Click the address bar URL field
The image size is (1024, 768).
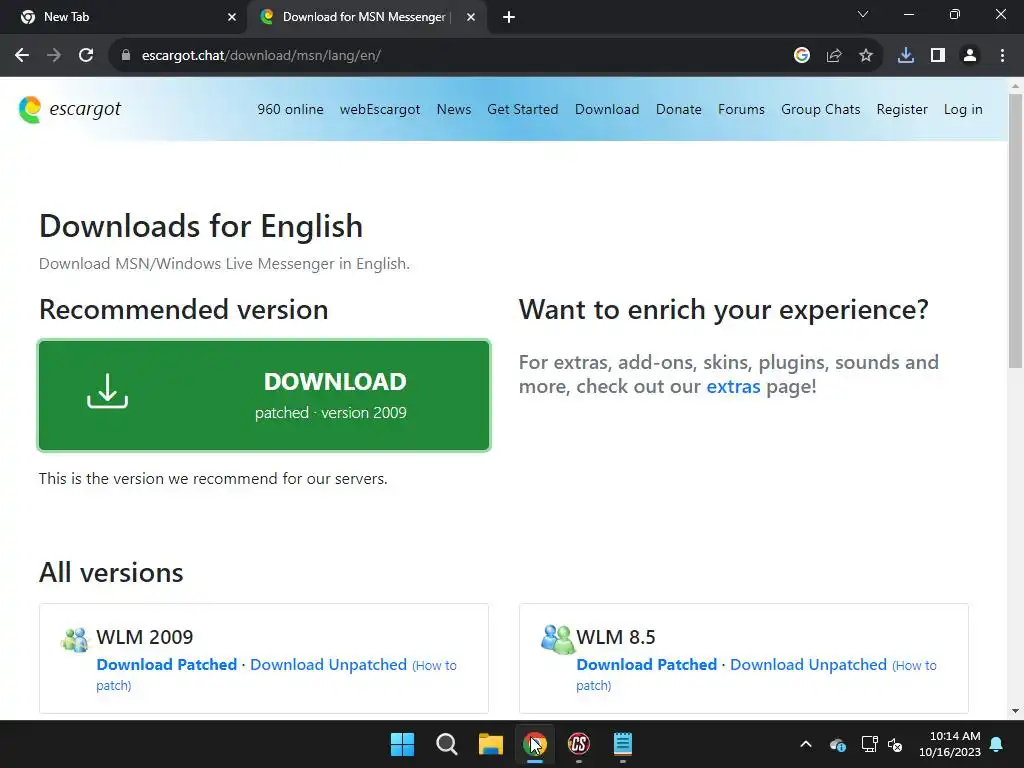click(x=451, y=56)
